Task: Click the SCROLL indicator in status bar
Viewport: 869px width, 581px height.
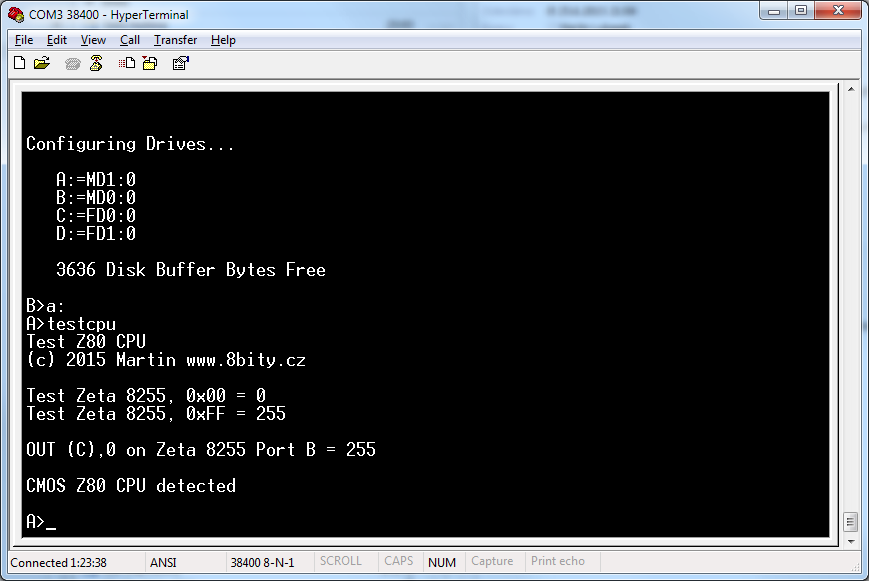Action: (340, 561)
